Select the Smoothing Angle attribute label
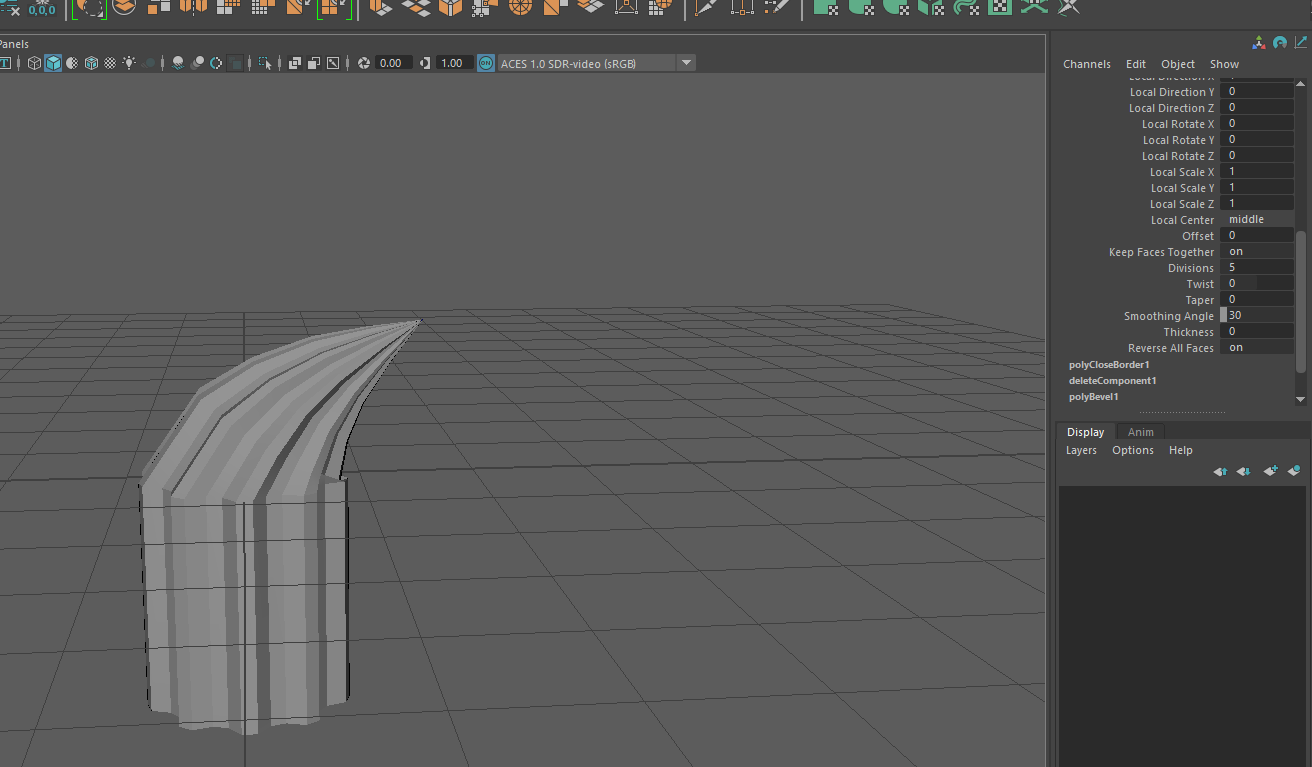 pyautogui.click(x=1169, y=316)
